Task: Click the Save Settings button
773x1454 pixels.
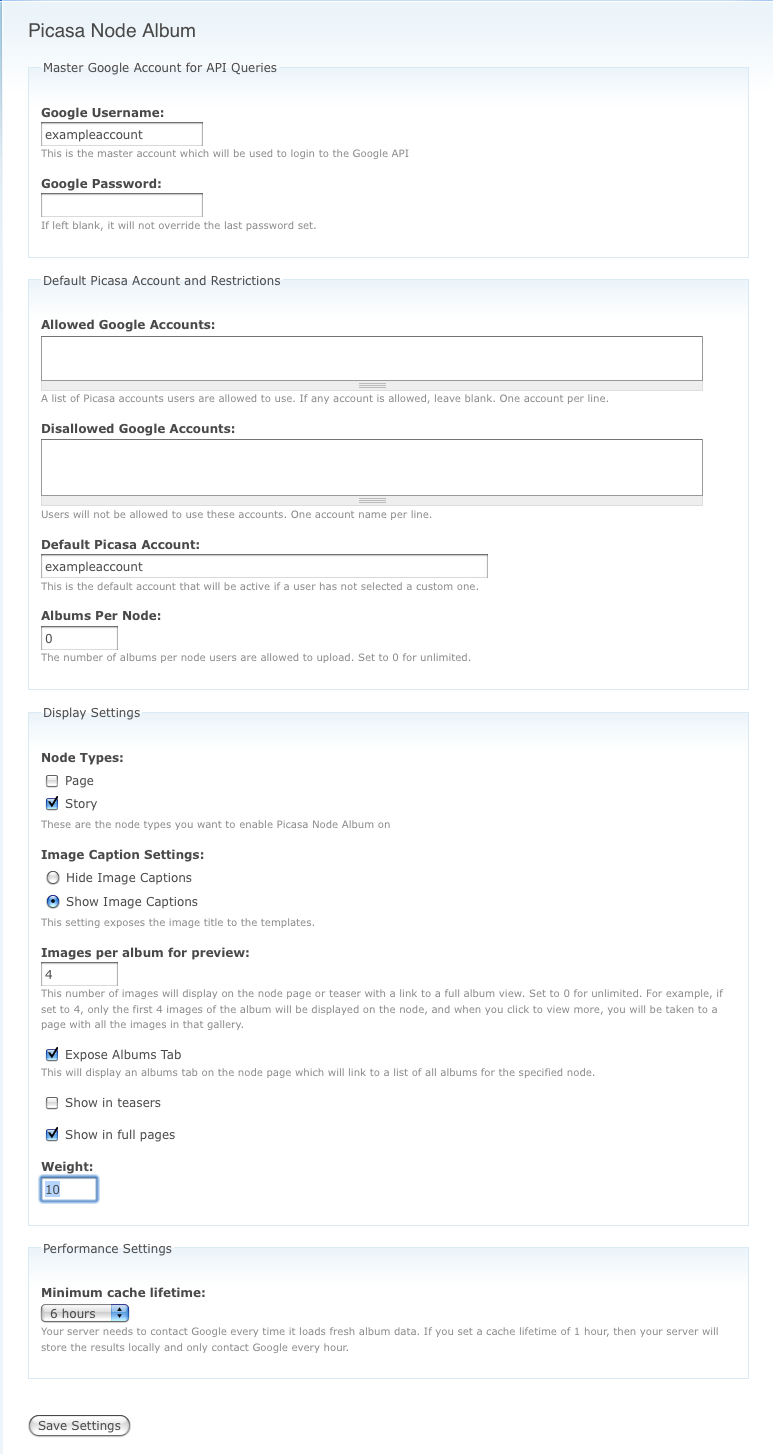Action: pyautogui.click(x=79, y=1426)
